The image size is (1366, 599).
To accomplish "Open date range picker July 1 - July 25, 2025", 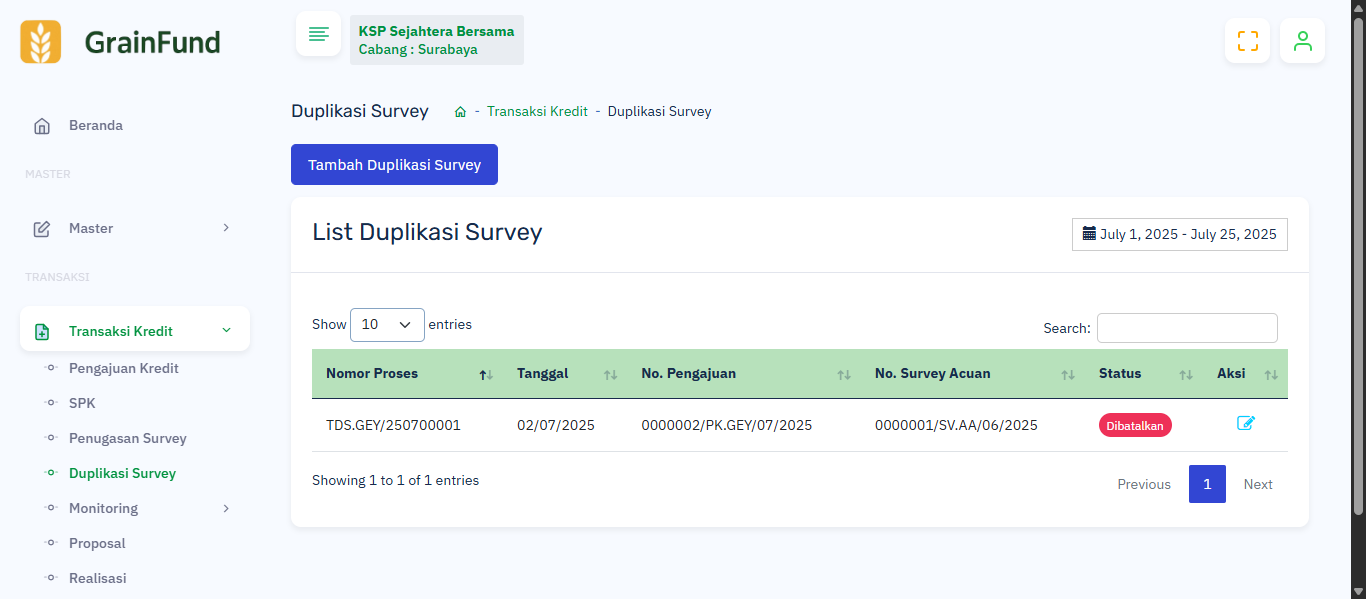I will (1180, 234).
